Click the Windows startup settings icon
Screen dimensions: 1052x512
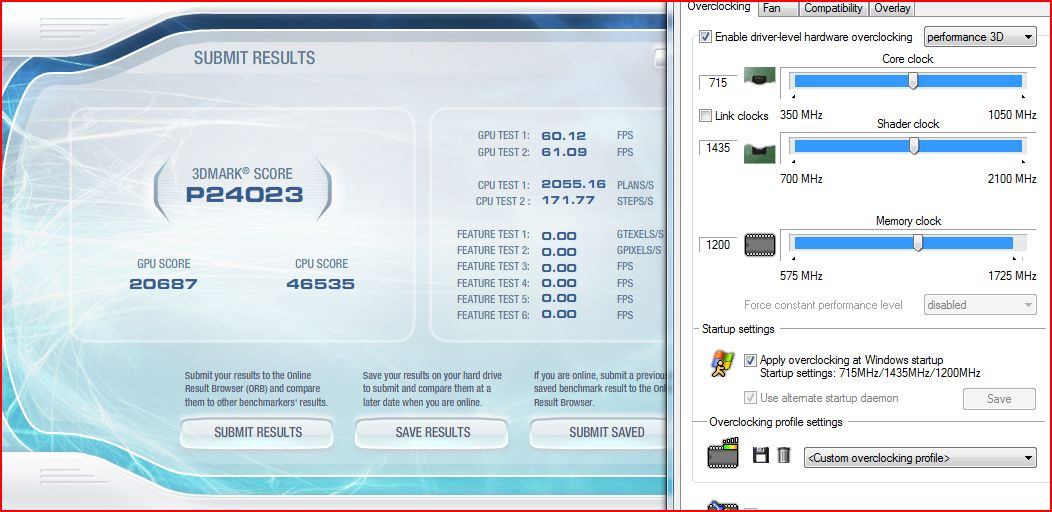(x=723, y=363)
